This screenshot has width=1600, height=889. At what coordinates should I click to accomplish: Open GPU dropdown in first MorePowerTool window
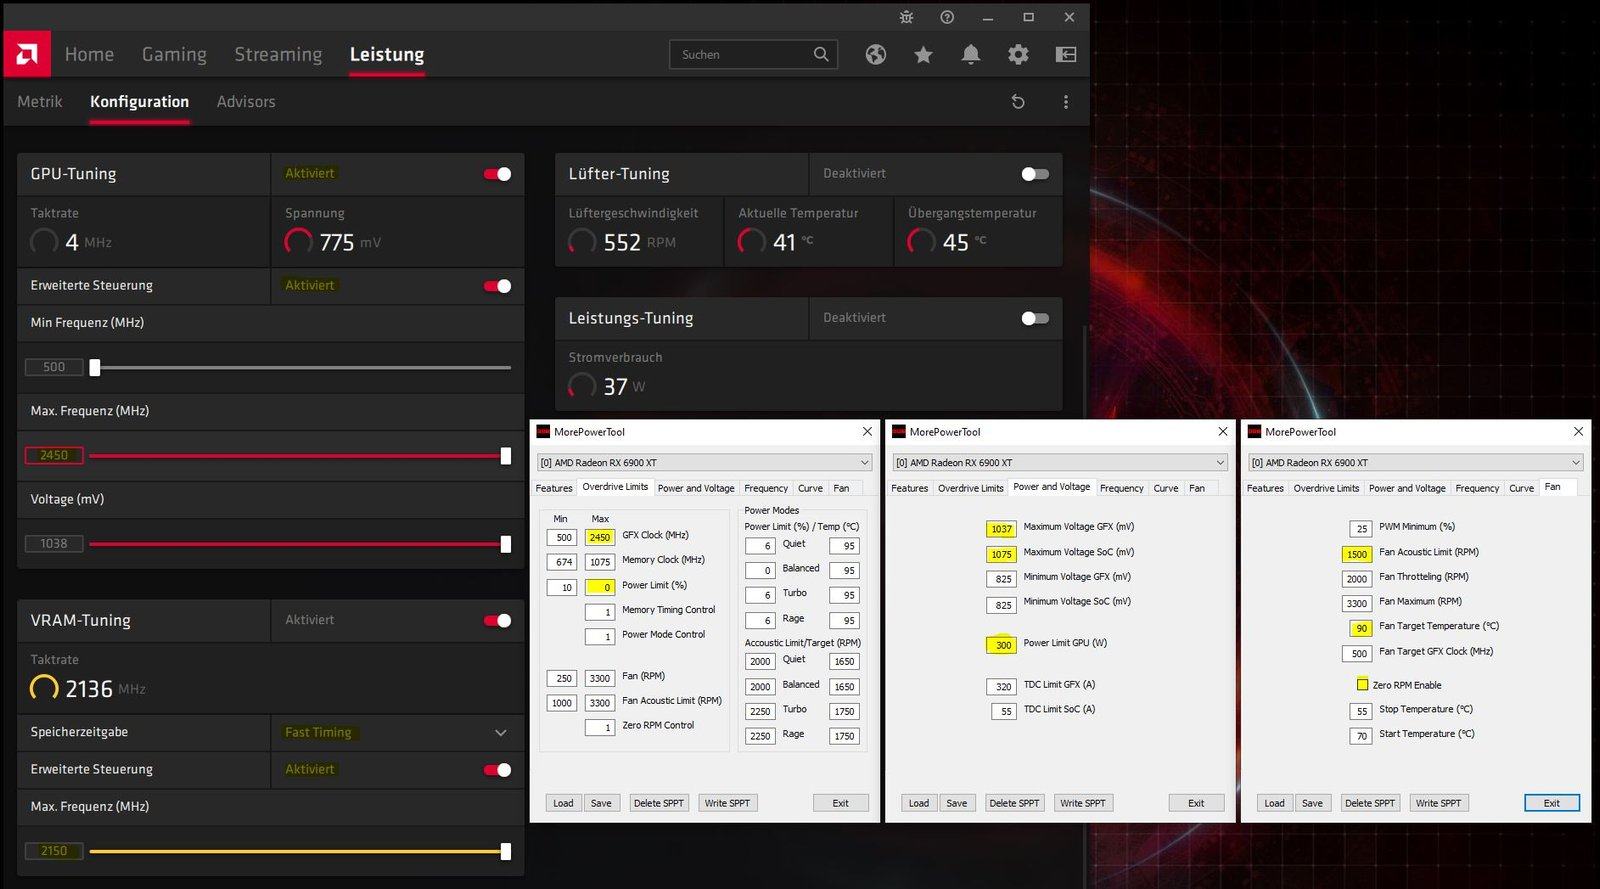tap(705, 462)
